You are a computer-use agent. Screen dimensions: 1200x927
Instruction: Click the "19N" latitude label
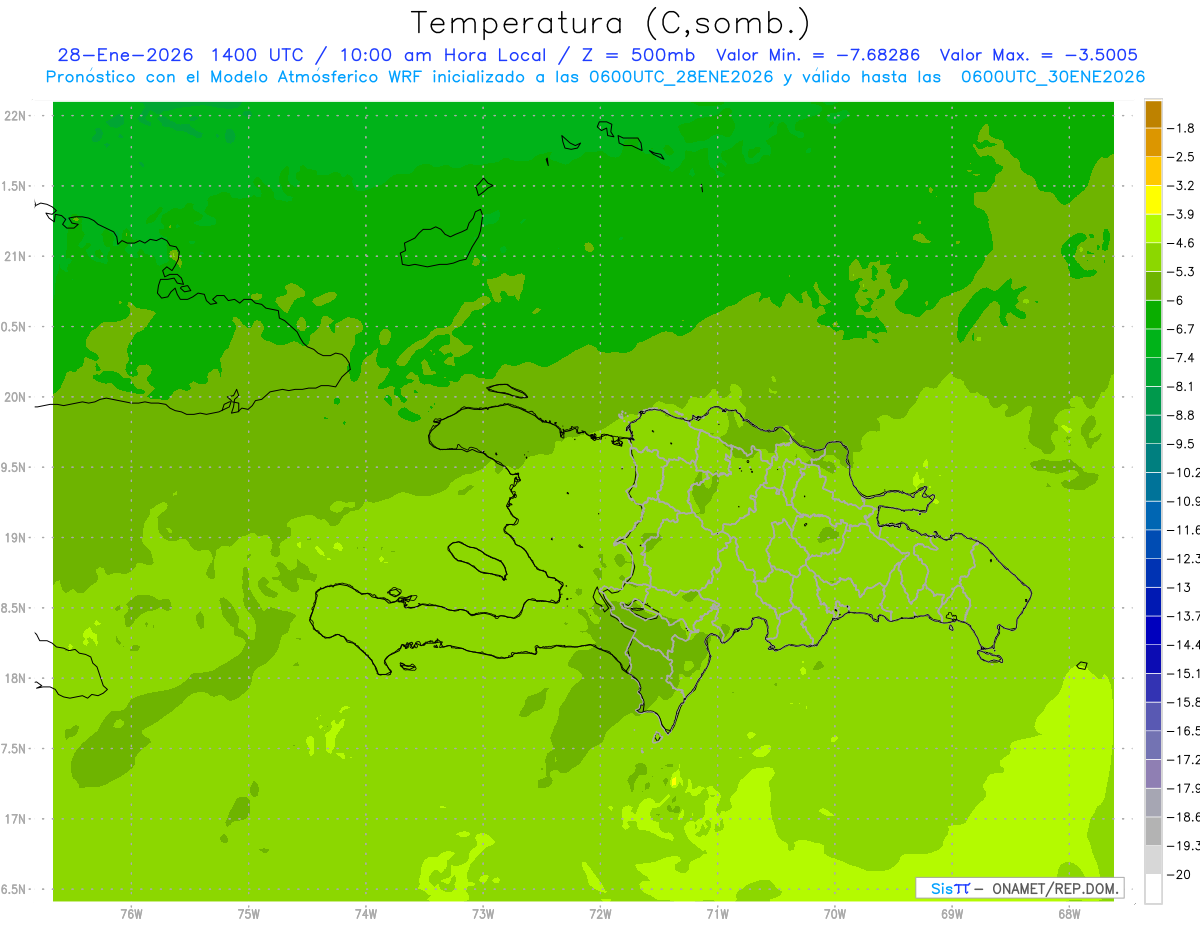point(16,537)
